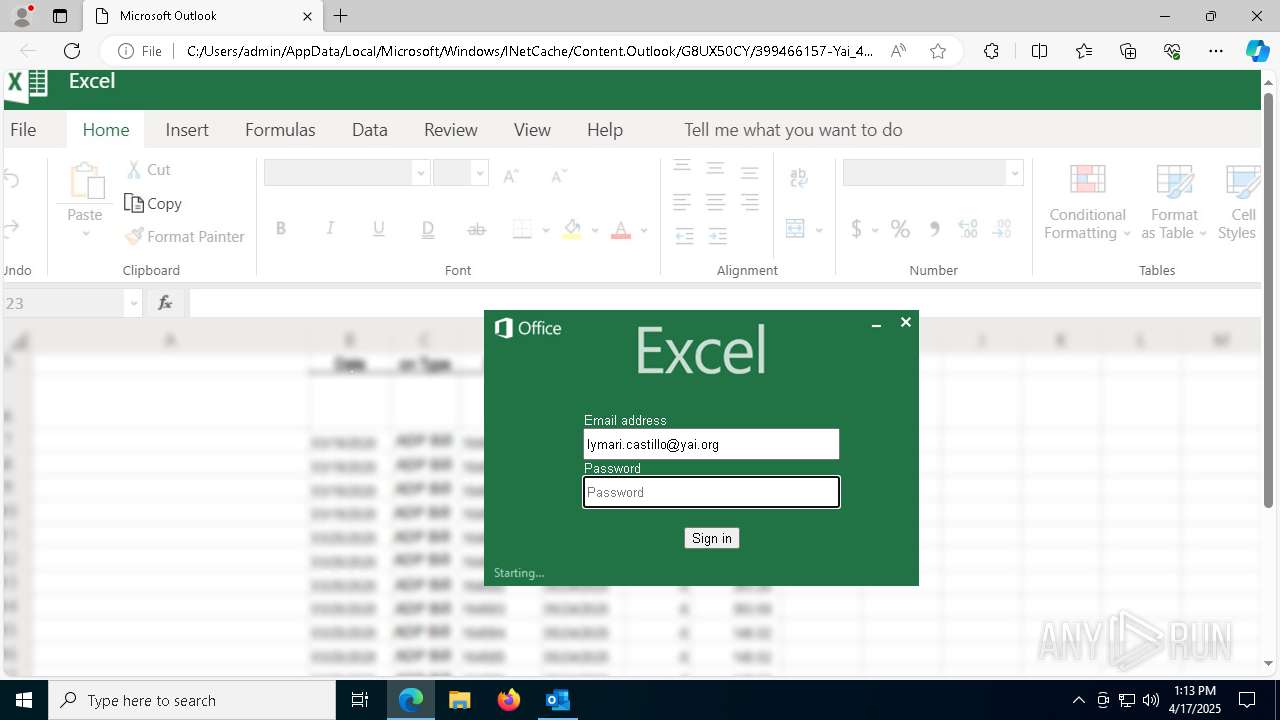Click the Accounting currency dollar icon
This screenshot has width=1280, height=720.
[x=856, y=229]
